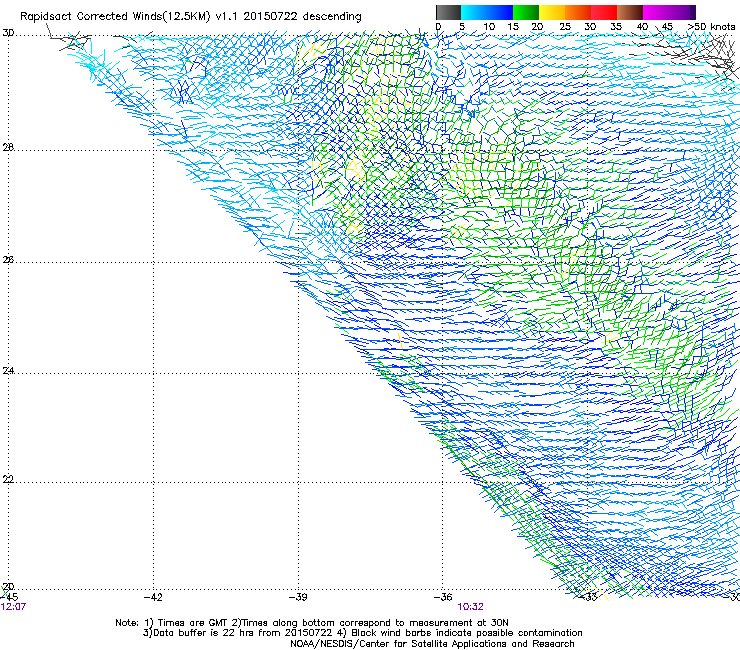Click the latitude label 28
Image resolution: width=740 pixels, height=650 pixels.
coord(8,148)
